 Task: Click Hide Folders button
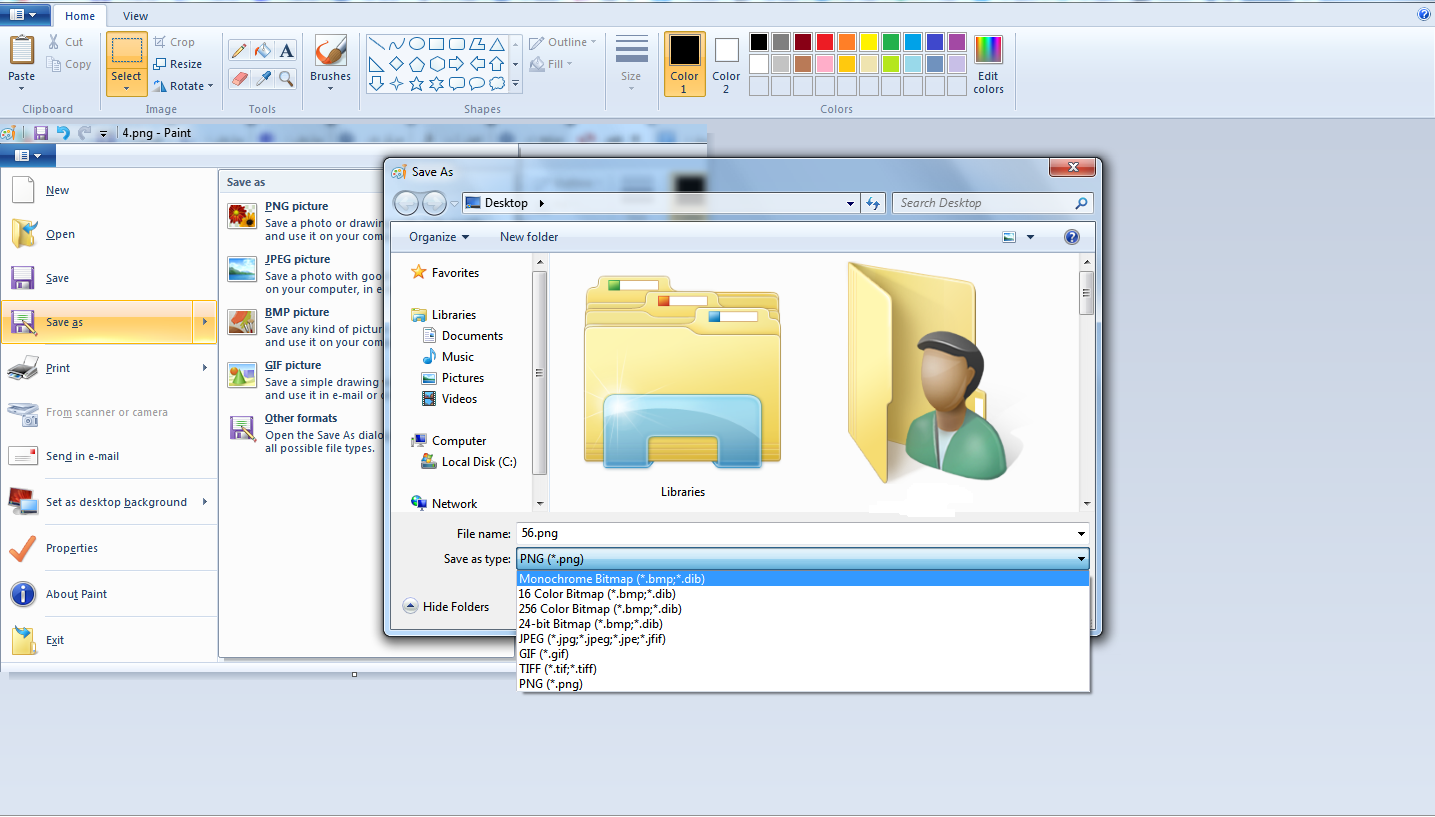coord(446,607)
